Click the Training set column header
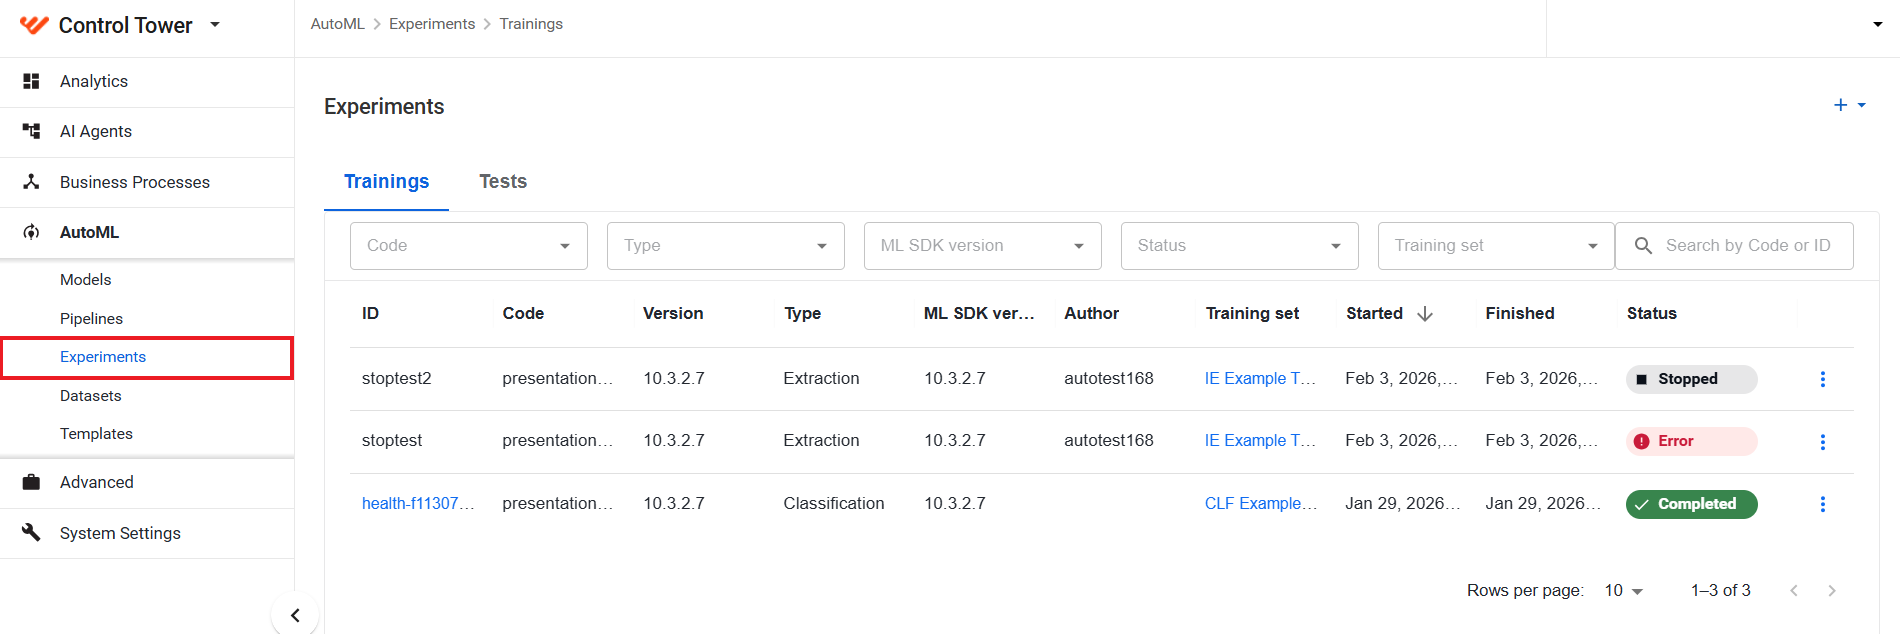This screenshot has height=634, width=1900. pyautogui.click(x=1252, y=314)
